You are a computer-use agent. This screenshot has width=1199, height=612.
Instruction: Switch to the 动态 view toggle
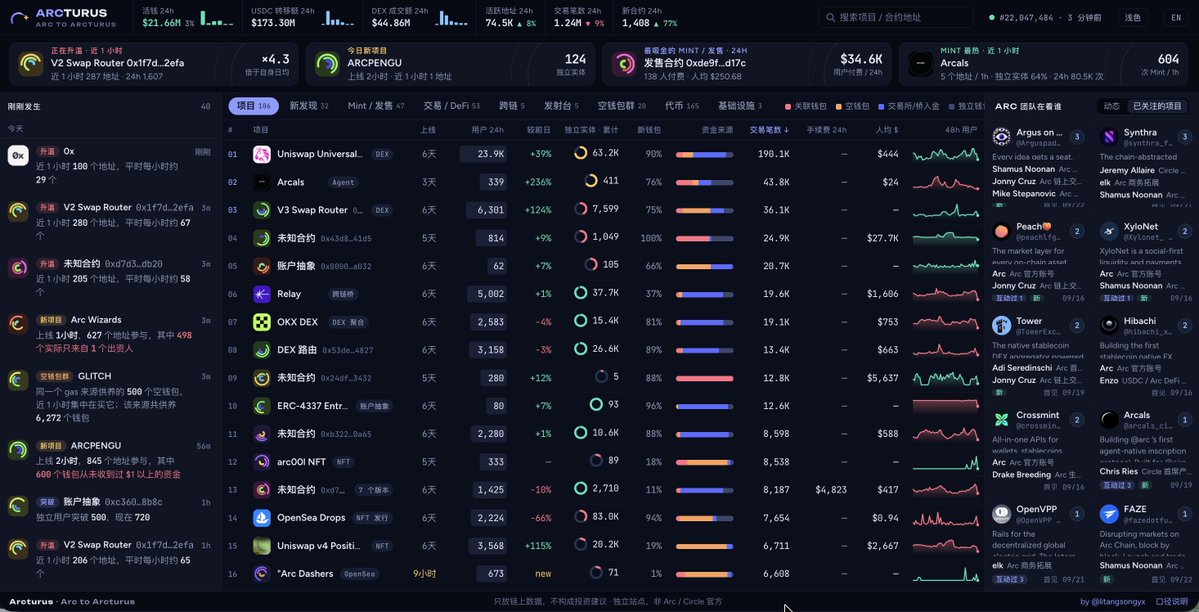1111,106
